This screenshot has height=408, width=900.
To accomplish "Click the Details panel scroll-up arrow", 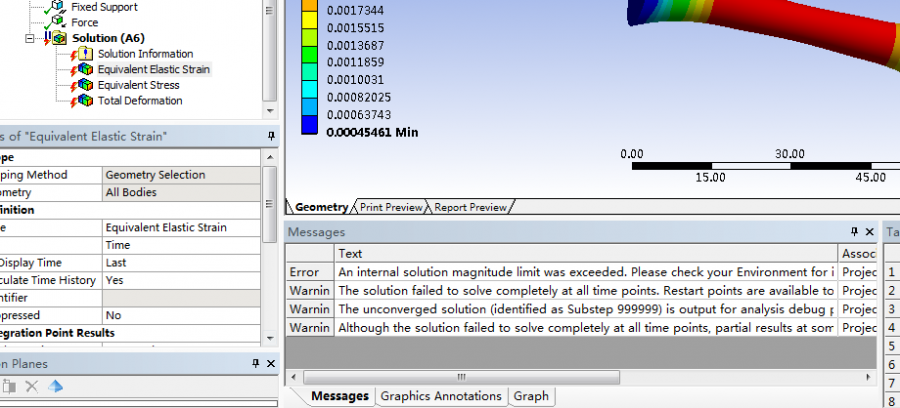I will tap(270, 157).
